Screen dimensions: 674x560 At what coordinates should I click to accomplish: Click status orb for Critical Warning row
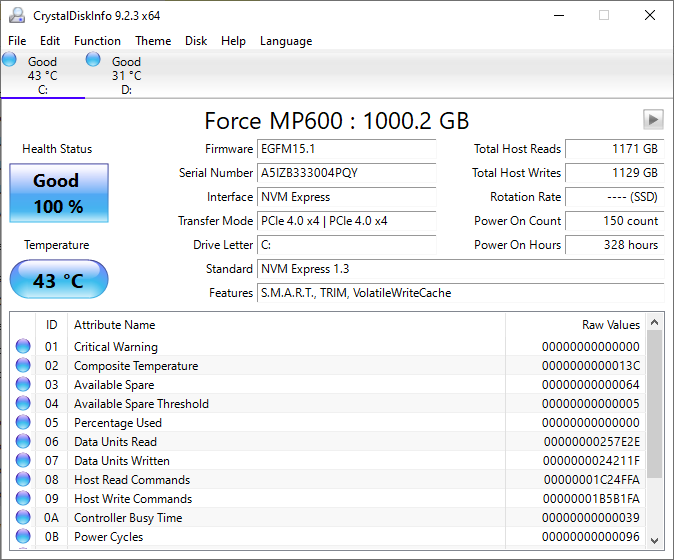pos(23,346)
